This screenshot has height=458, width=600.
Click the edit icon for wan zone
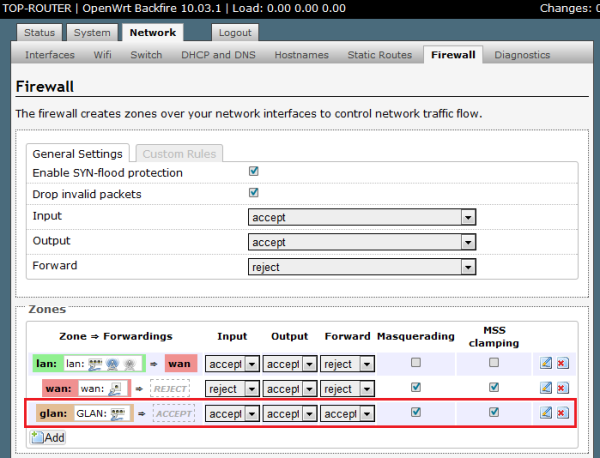(x=545, y=388)
